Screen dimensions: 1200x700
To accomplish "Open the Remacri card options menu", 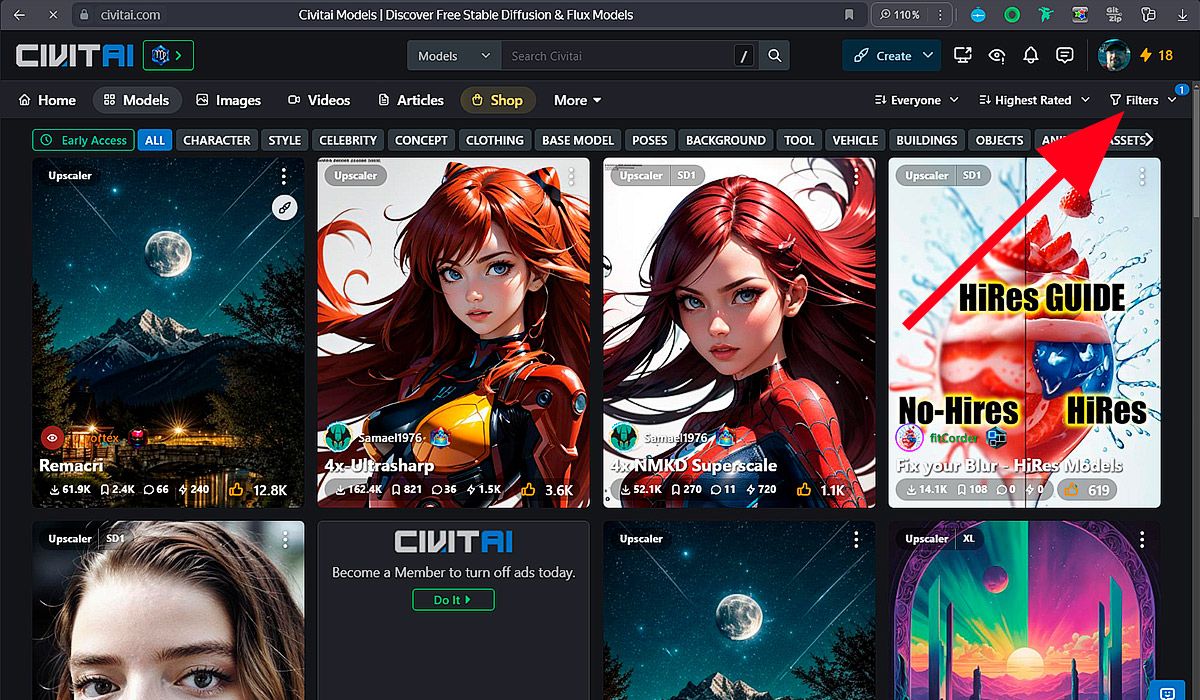I will 285,176.
